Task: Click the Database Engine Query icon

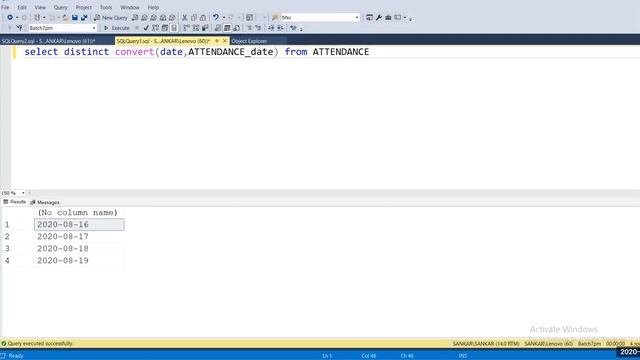Action: click(135, 18)
